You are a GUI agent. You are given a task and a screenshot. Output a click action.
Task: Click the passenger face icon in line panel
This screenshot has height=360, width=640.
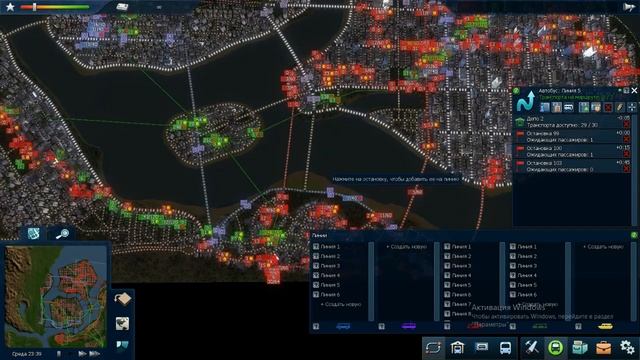(596, 107)
